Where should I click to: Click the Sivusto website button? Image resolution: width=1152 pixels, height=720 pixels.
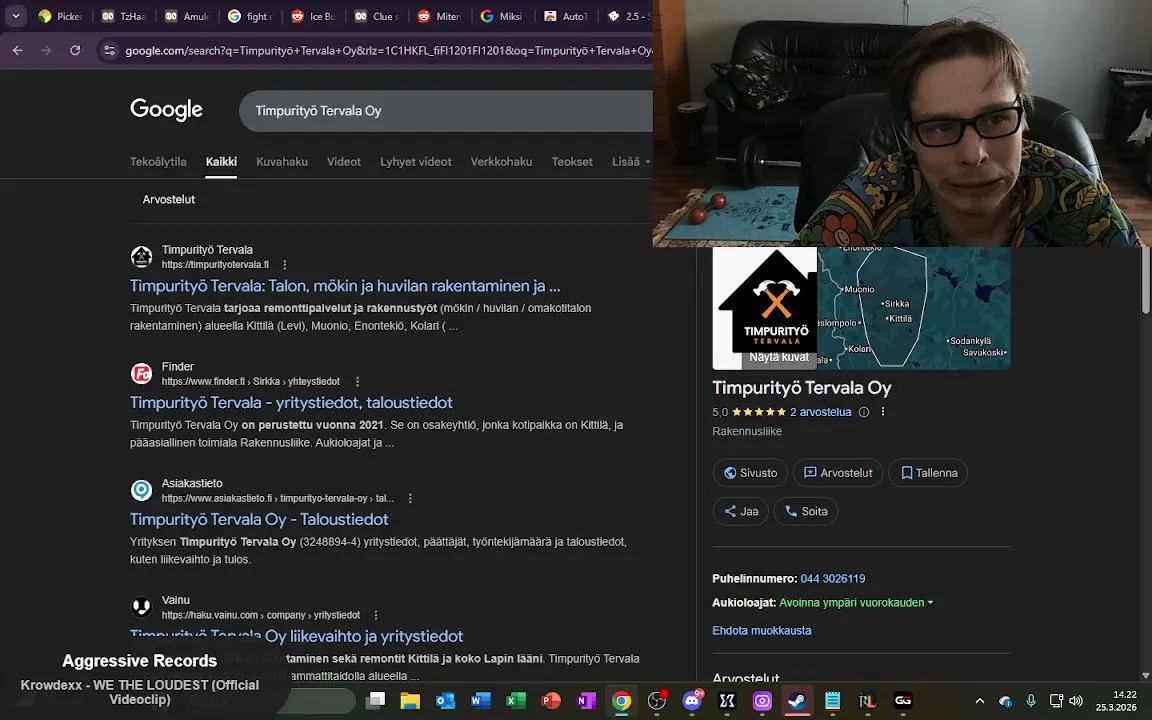(x=750, y=472)
